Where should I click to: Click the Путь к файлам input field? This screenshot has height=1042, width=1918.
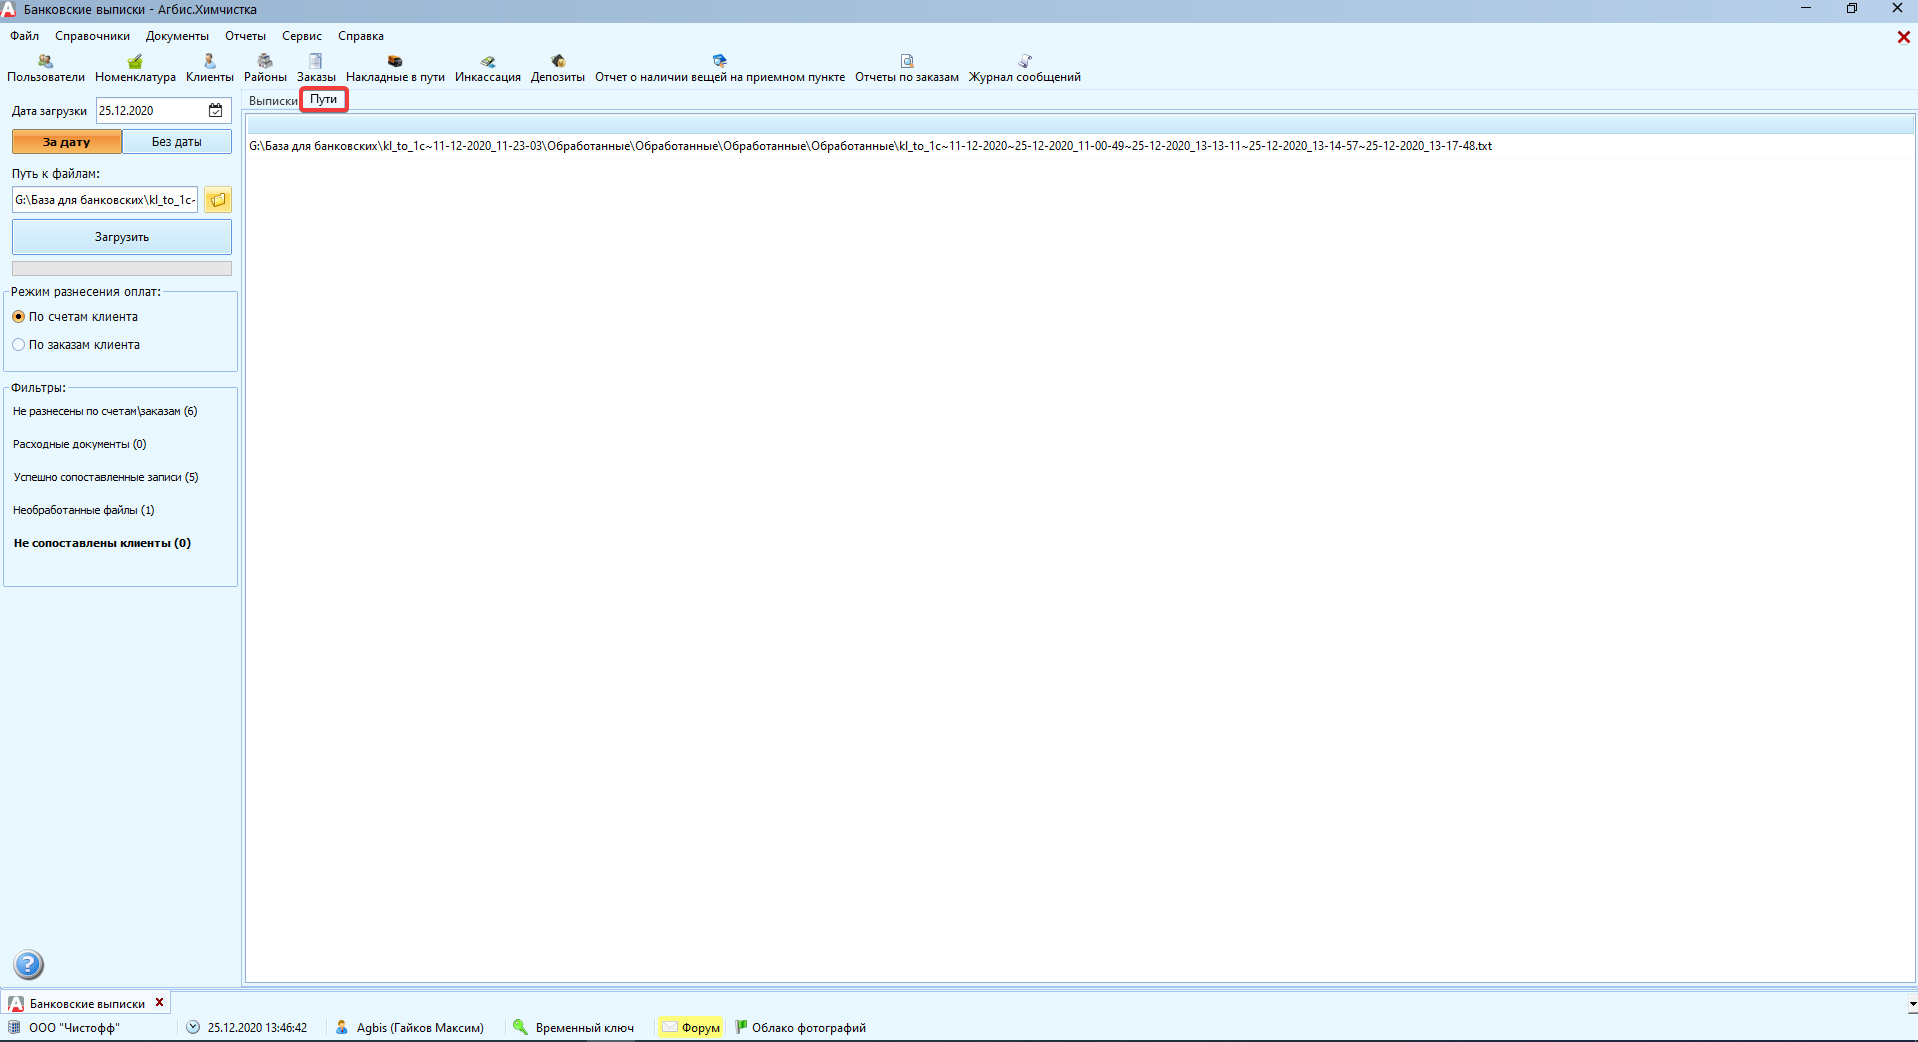[x=105, y=200]
